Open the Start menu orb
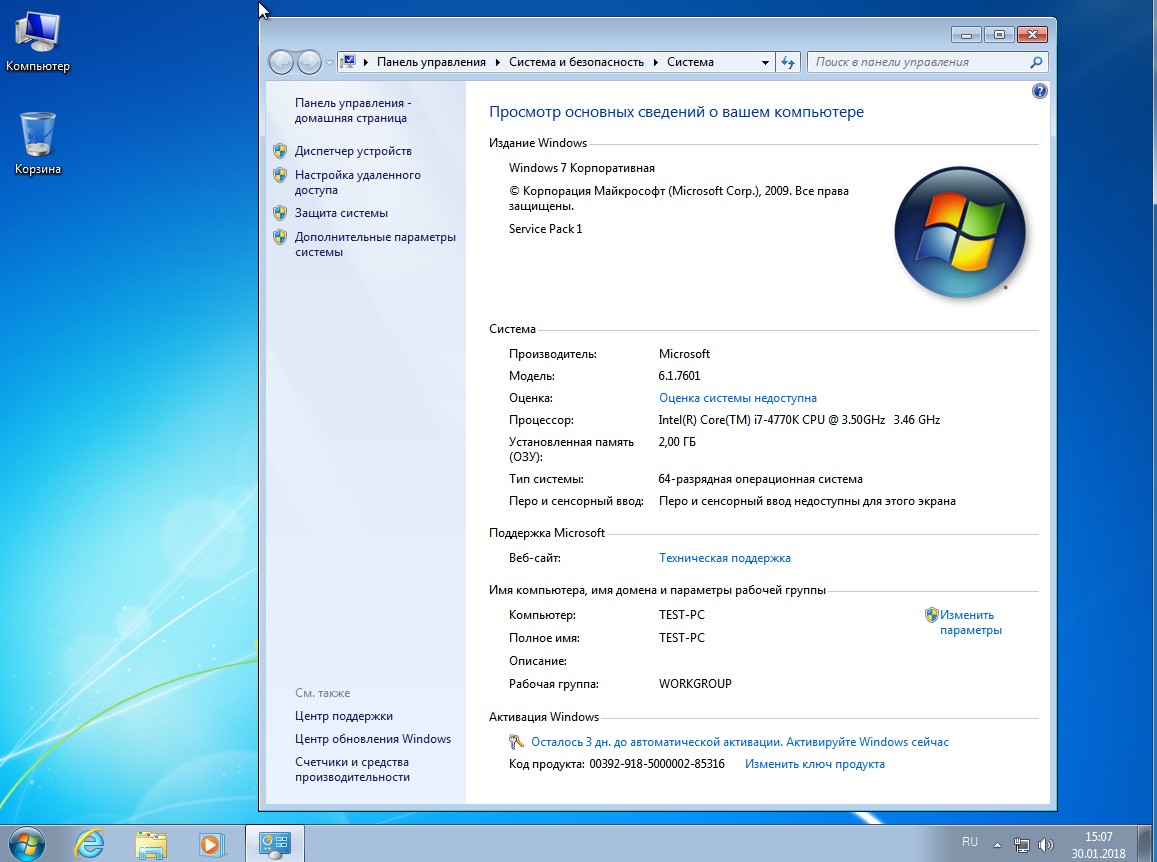1157x862 pixels. [x=24, y=843]
